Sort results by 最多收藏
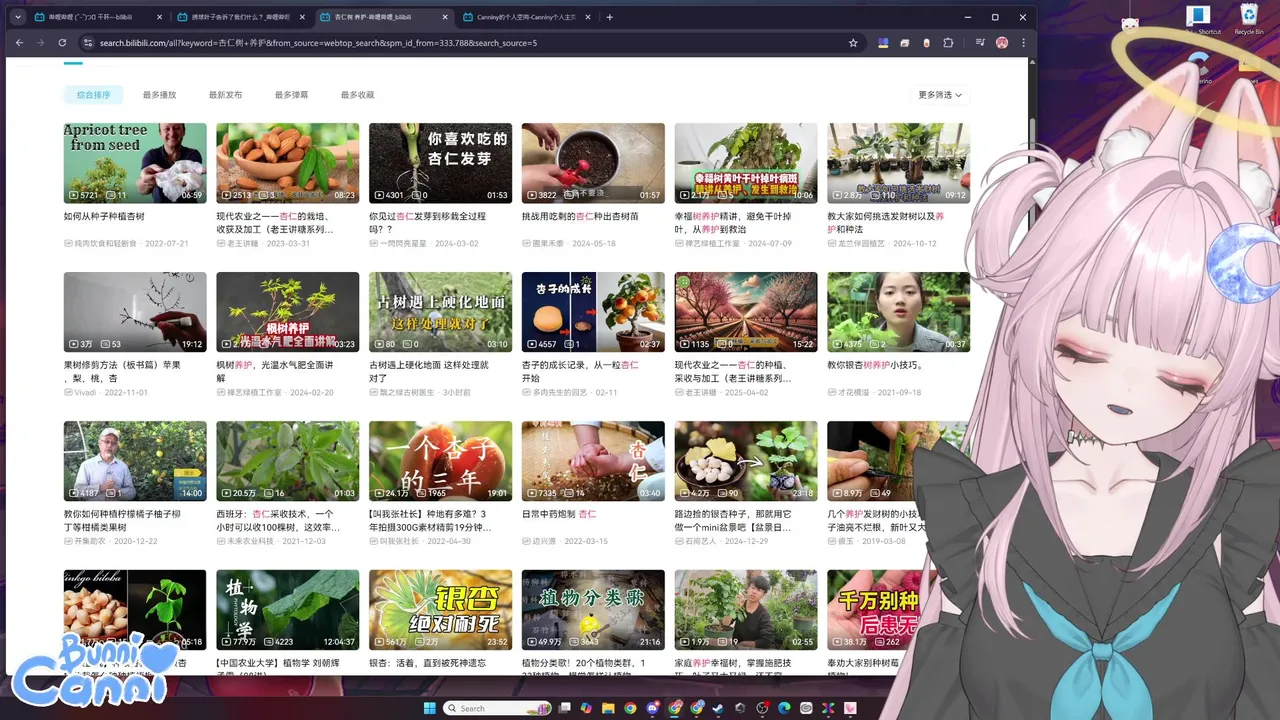The width and height of the screenshot is (1280, 720). [357, 95]
